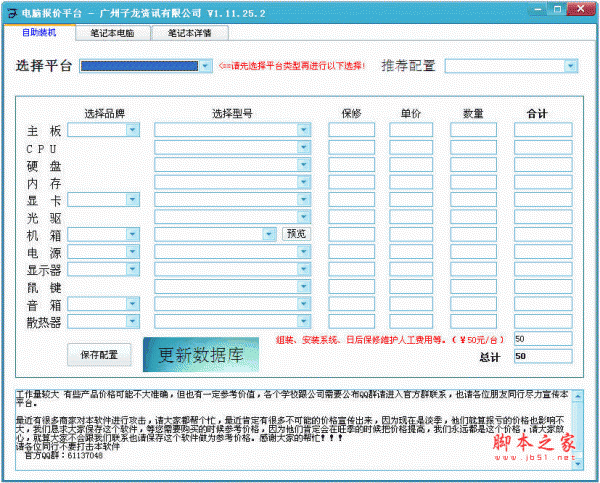Click the 主板 单价 field
The width and height of the screenshot is (600, 483).
[x=411, y=130]
